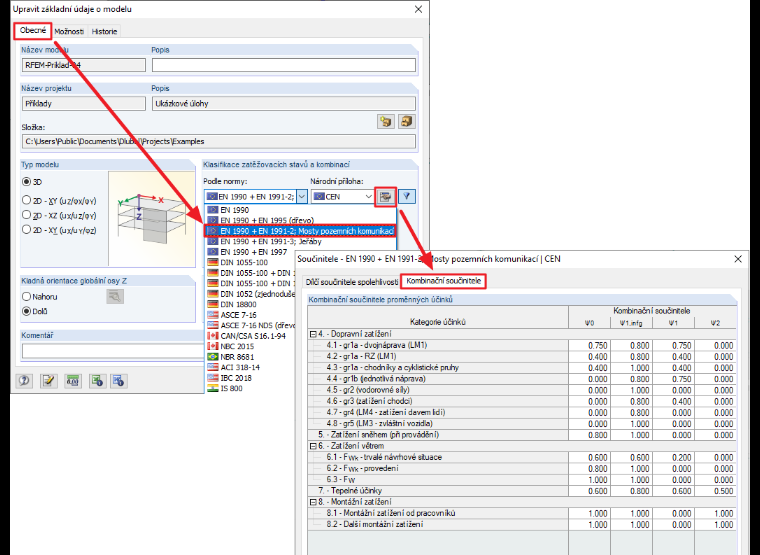
Task: Collapse the 6. Zatížení větrem group
Action: (x=313, y=446)
